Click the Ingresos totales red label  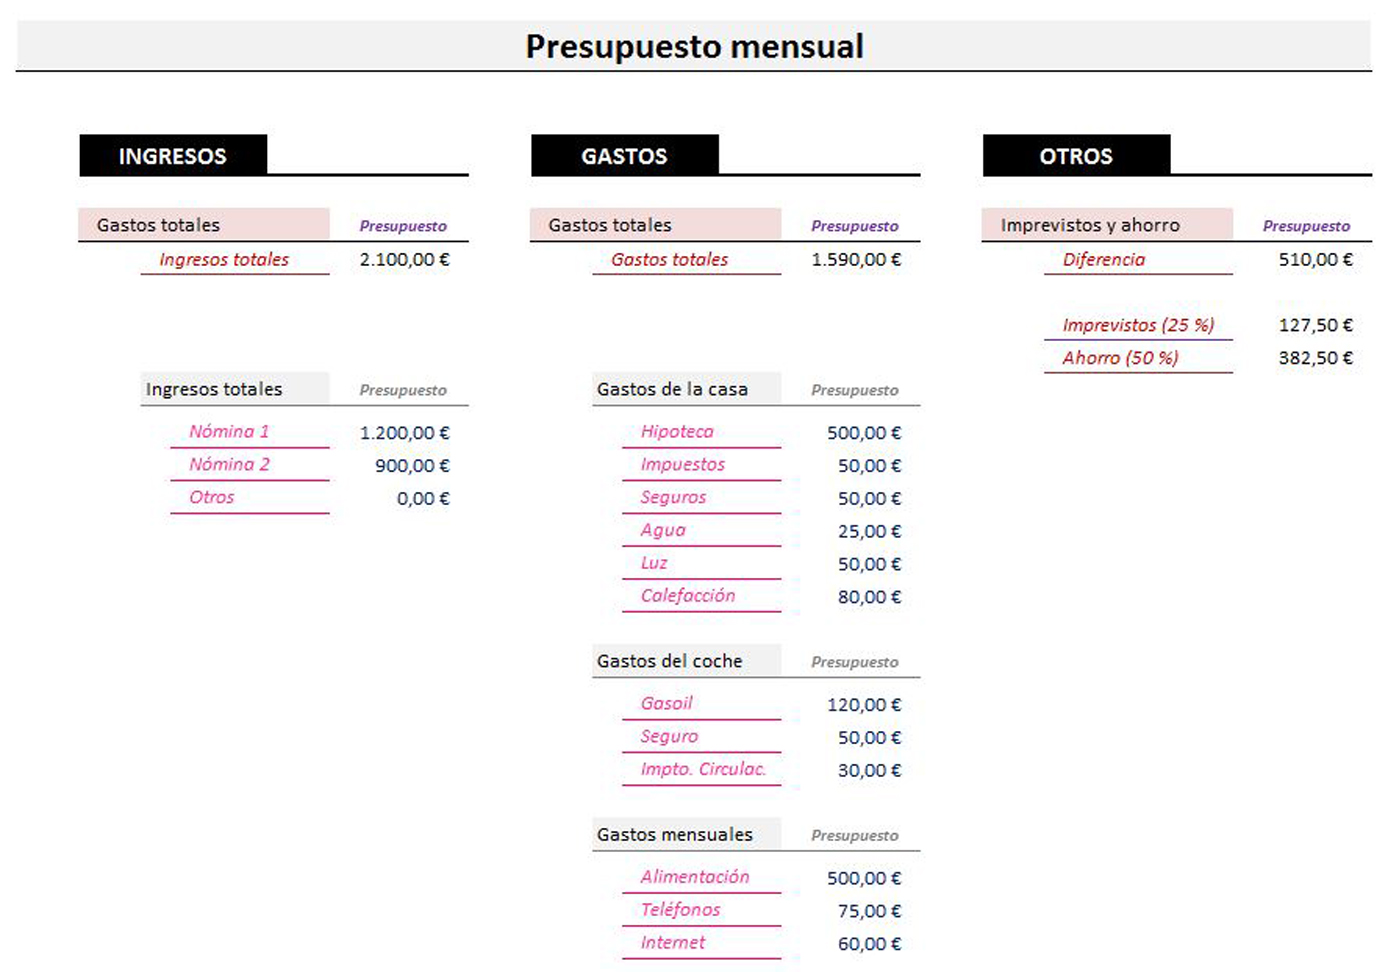224,259
